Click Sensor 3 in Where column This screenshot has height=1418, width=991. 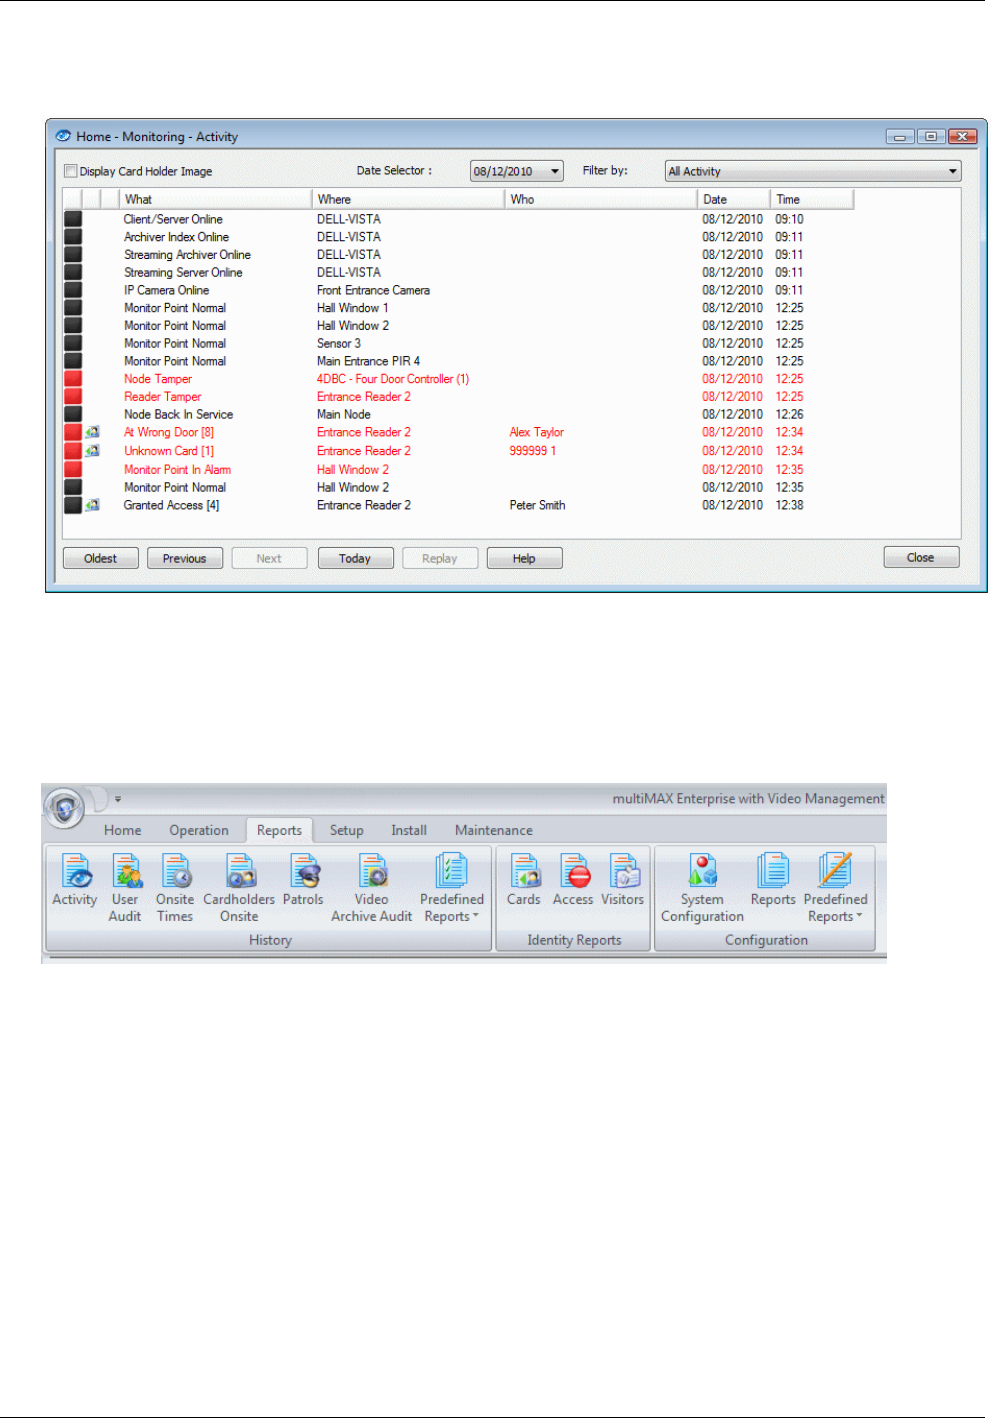[339, 343]
